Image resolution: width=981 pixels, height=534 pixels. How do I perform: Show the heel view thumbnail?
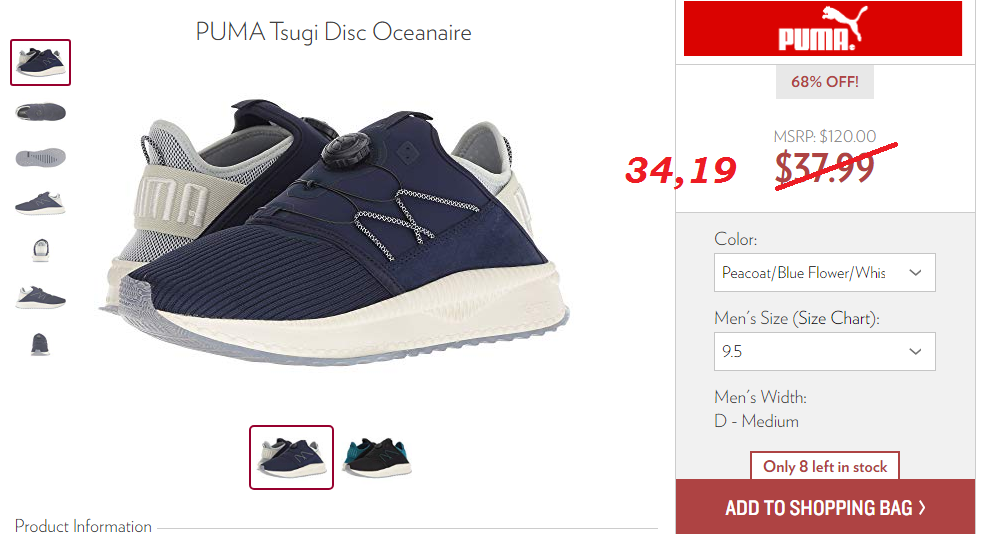point(40,345)
